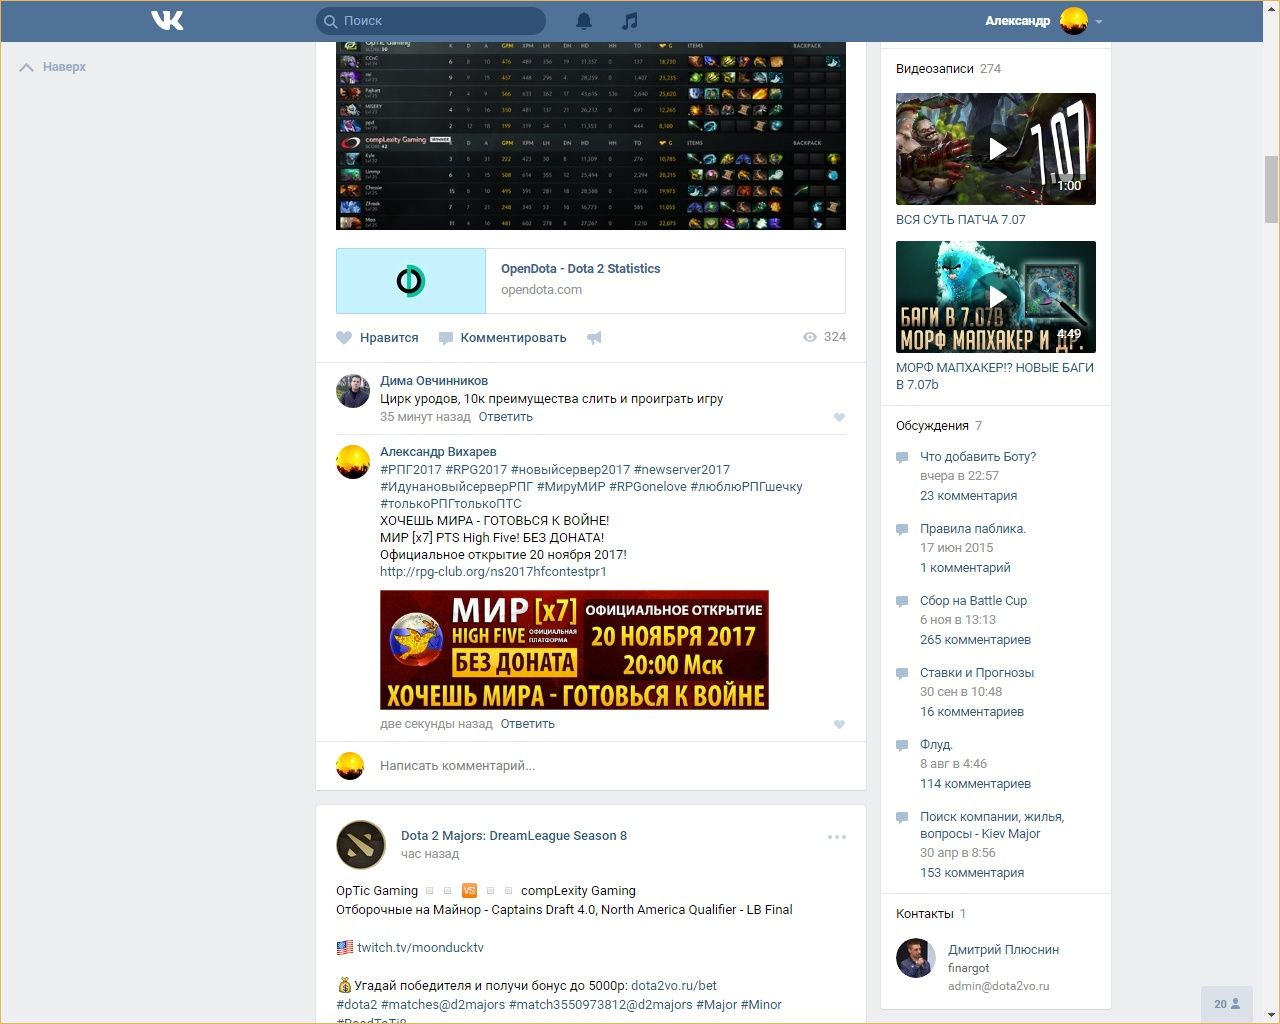
Task: Open OpenDota - Dota 2 Statistics link
Action: (580, 269)
